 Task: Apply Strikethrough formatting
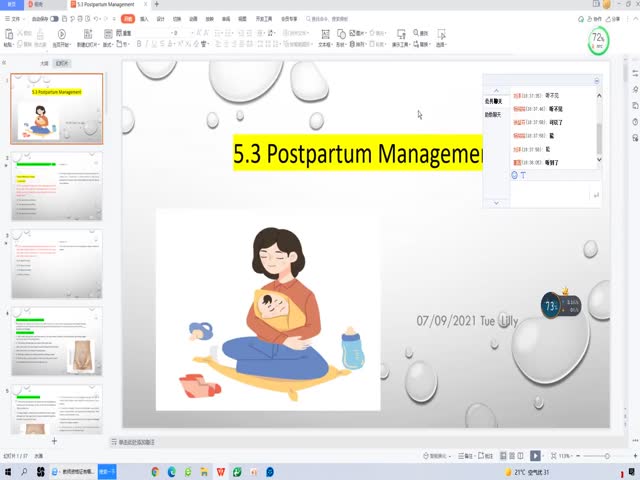pos(162,44)
